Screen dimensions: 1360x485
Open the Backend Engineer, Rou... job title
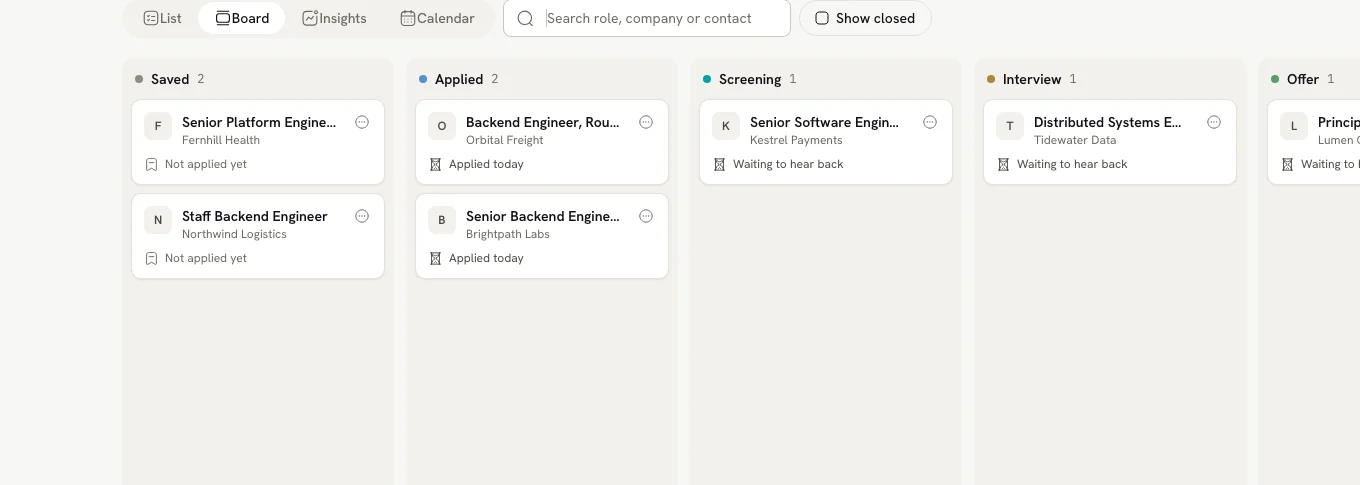[x=543, y=122]
